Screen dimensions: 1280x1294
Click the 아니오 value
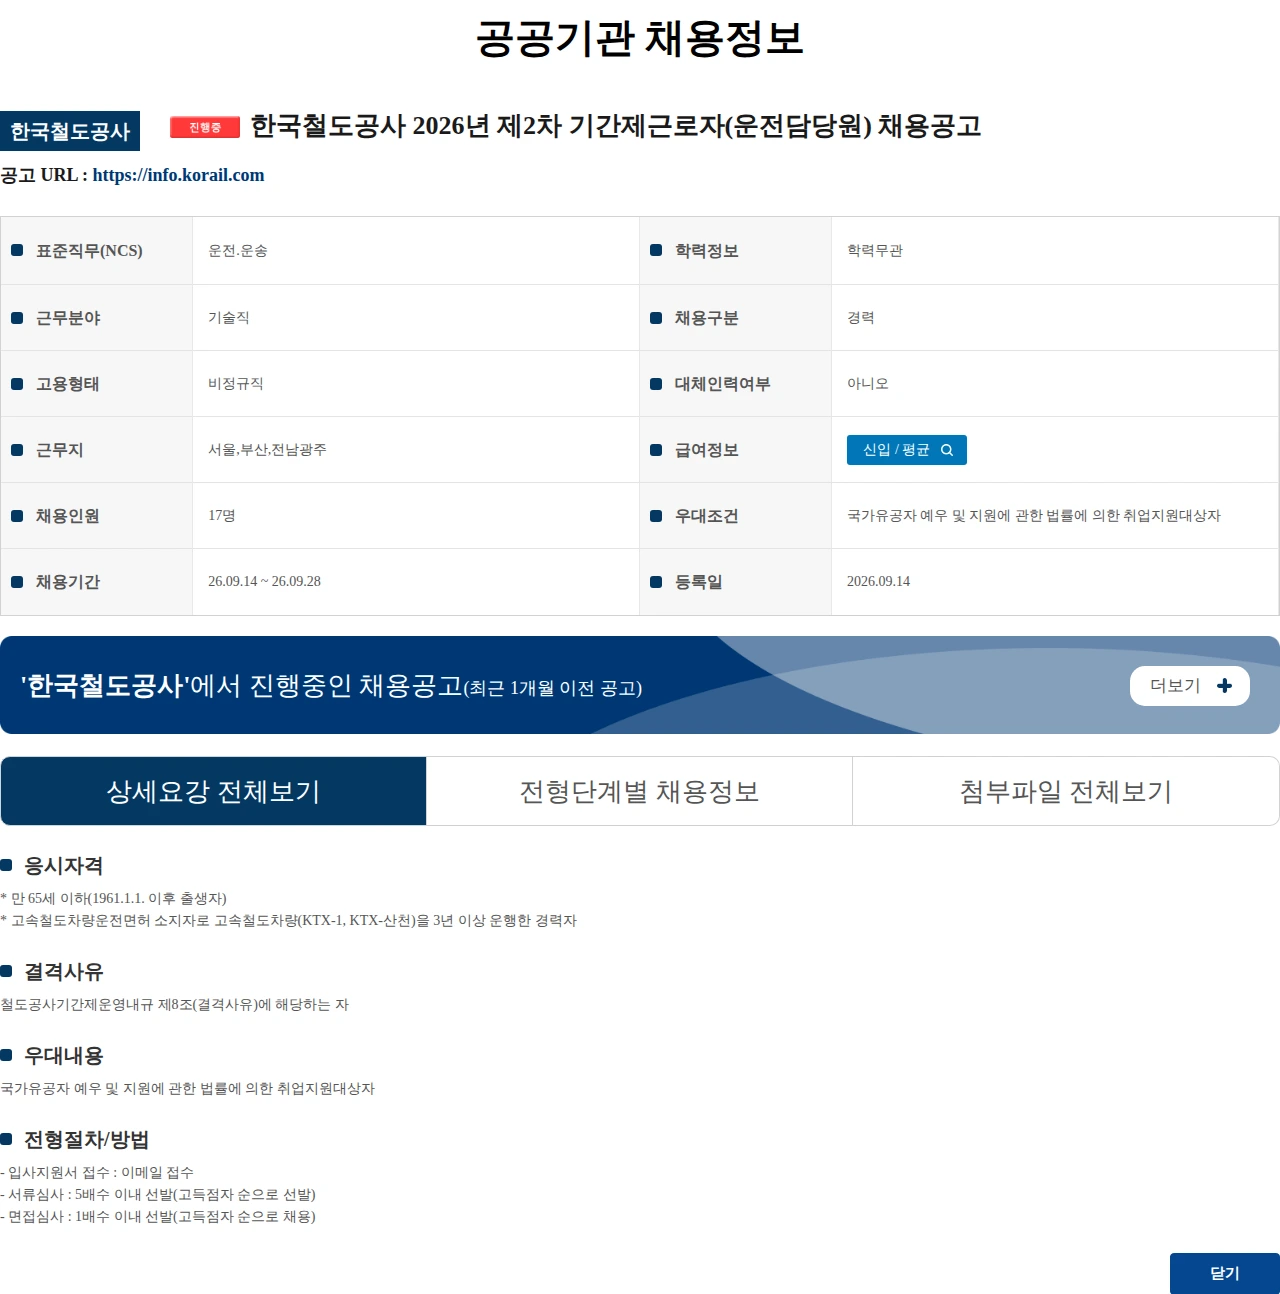[x=868, y=384]
